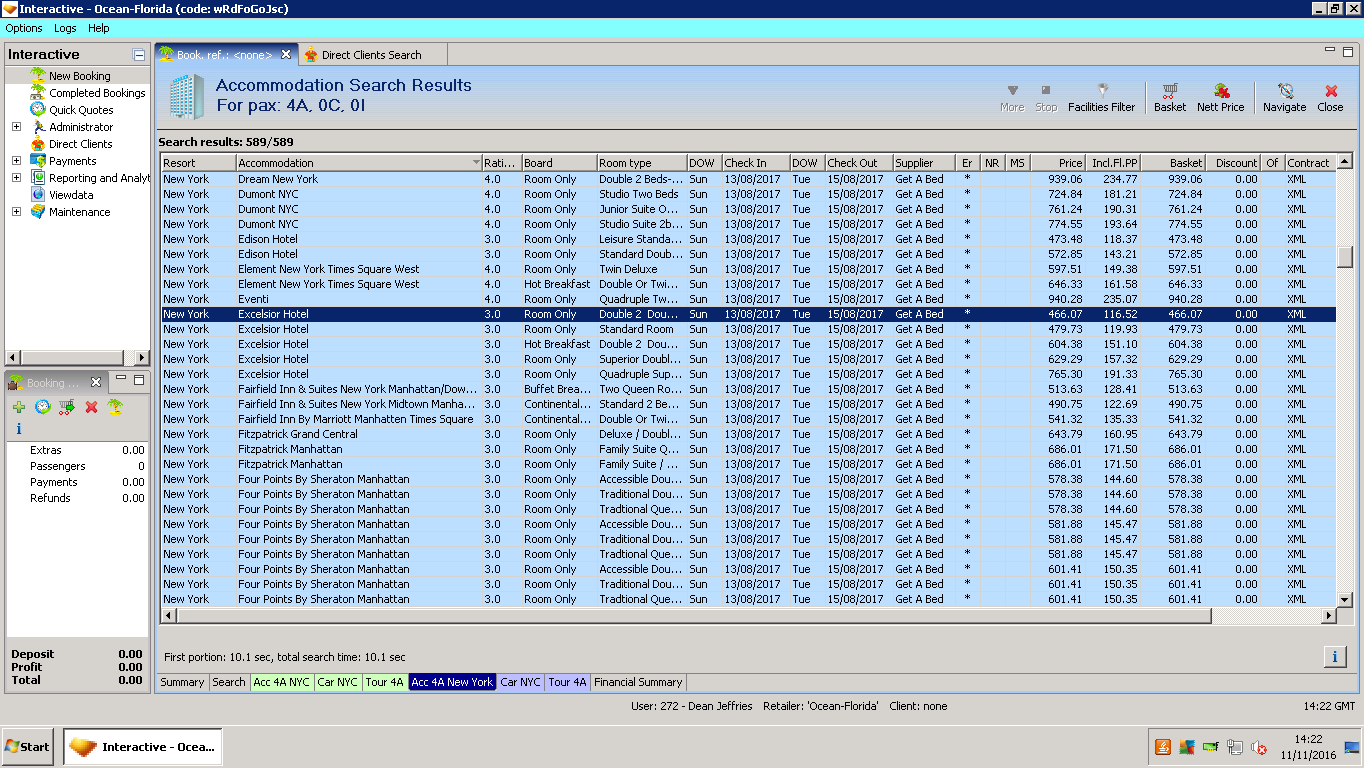Open the Facilities Filter funnel

click(1101, 97)
